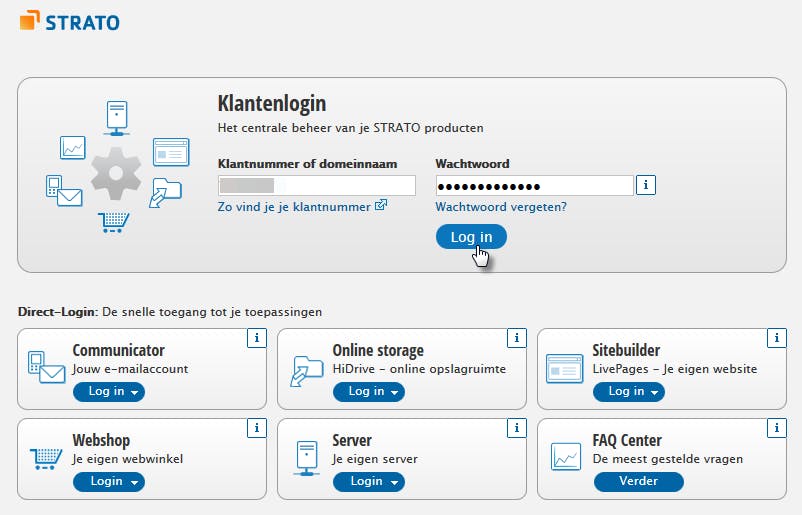Image resolution: width=802 pixels, height=515 pixels.
Task: Click the Server card title
Action: [x=352, y=440]
